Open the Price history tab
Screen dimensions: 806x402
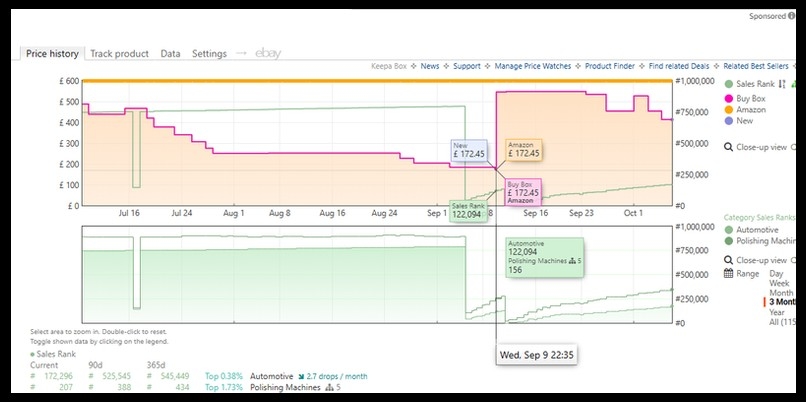click(x=52, y=53)
